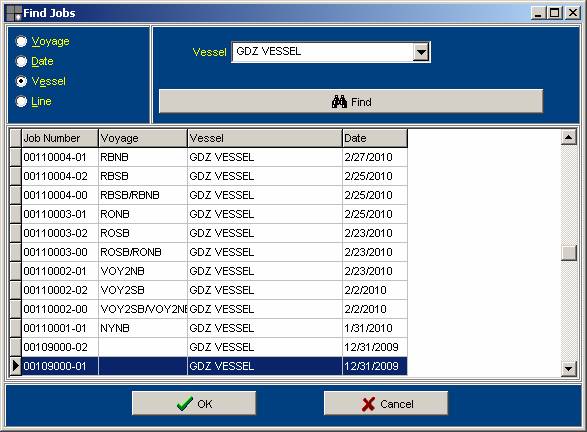Image resolution: width=587 pixels, height=432 pixels.
Task: Select the Date radio option
Action: click(21, 61)
